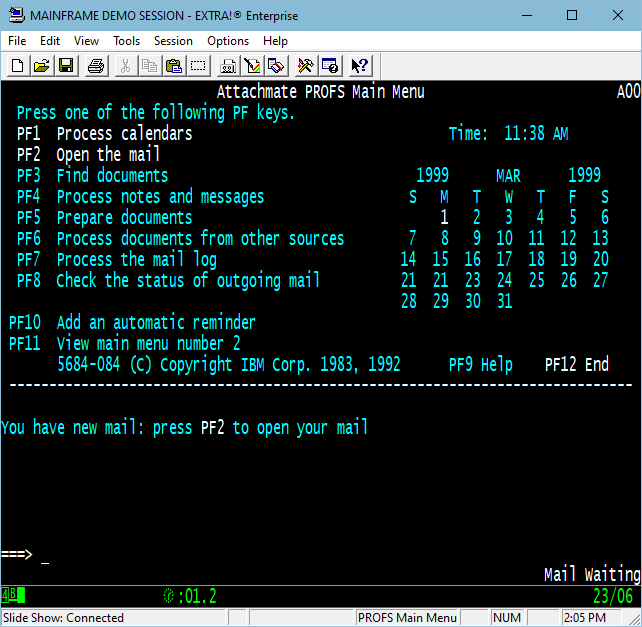Click the Mail Waiting indicator

pos(592,574)
